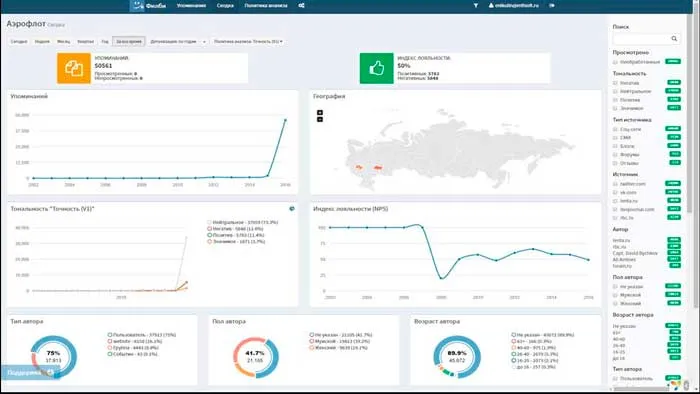This screenshot has width=700, height=394.
Task: Toggle the Мужской author gender checkbox
Action: 615,295
